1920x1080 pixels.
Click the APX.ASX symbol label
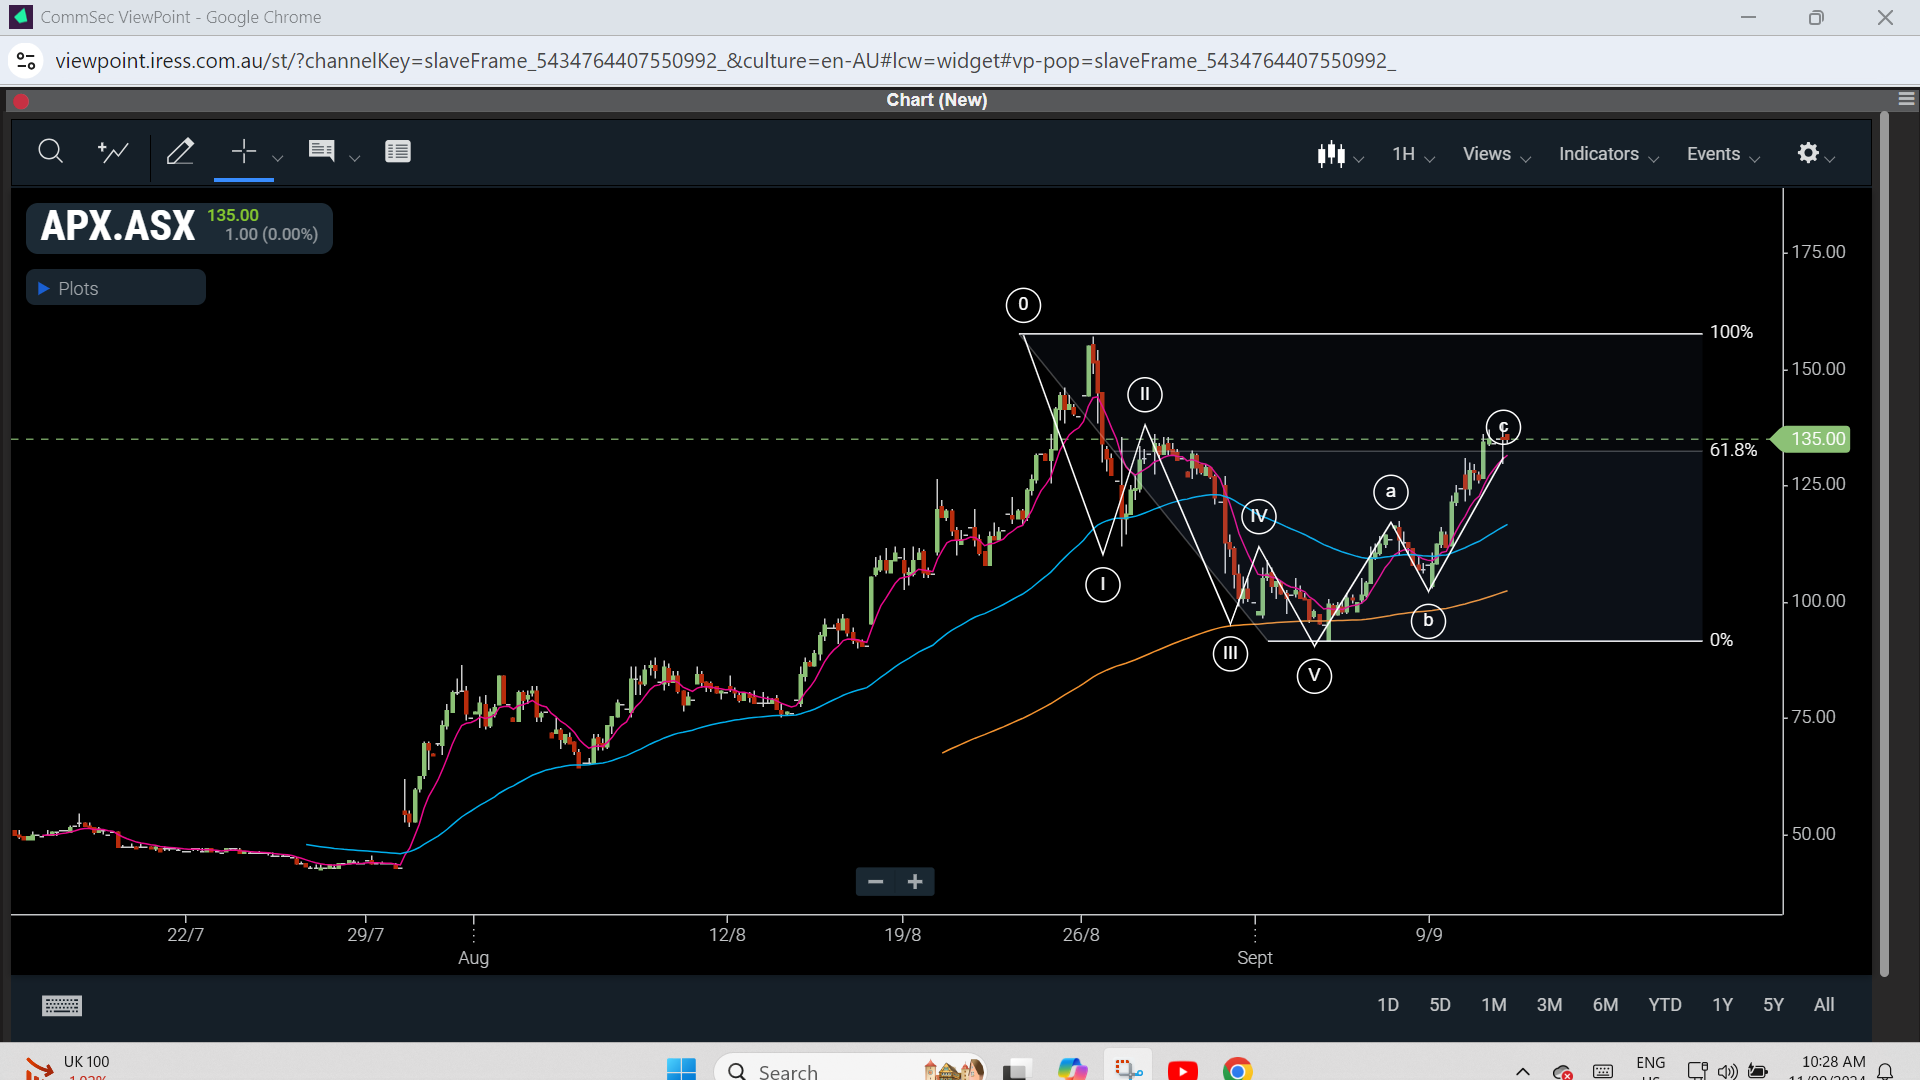(x=118, y=226)
